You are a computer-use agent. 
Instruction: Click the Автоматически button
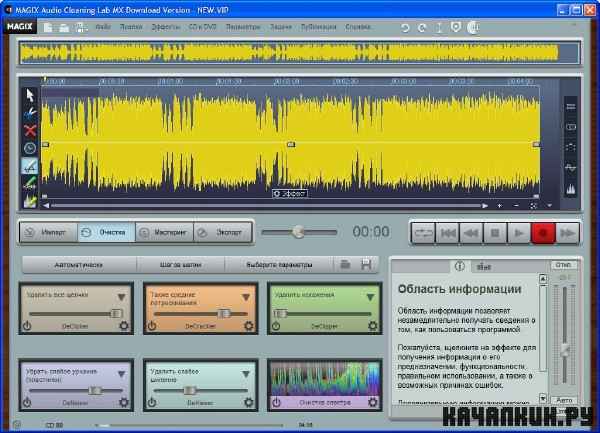point(79,265)
